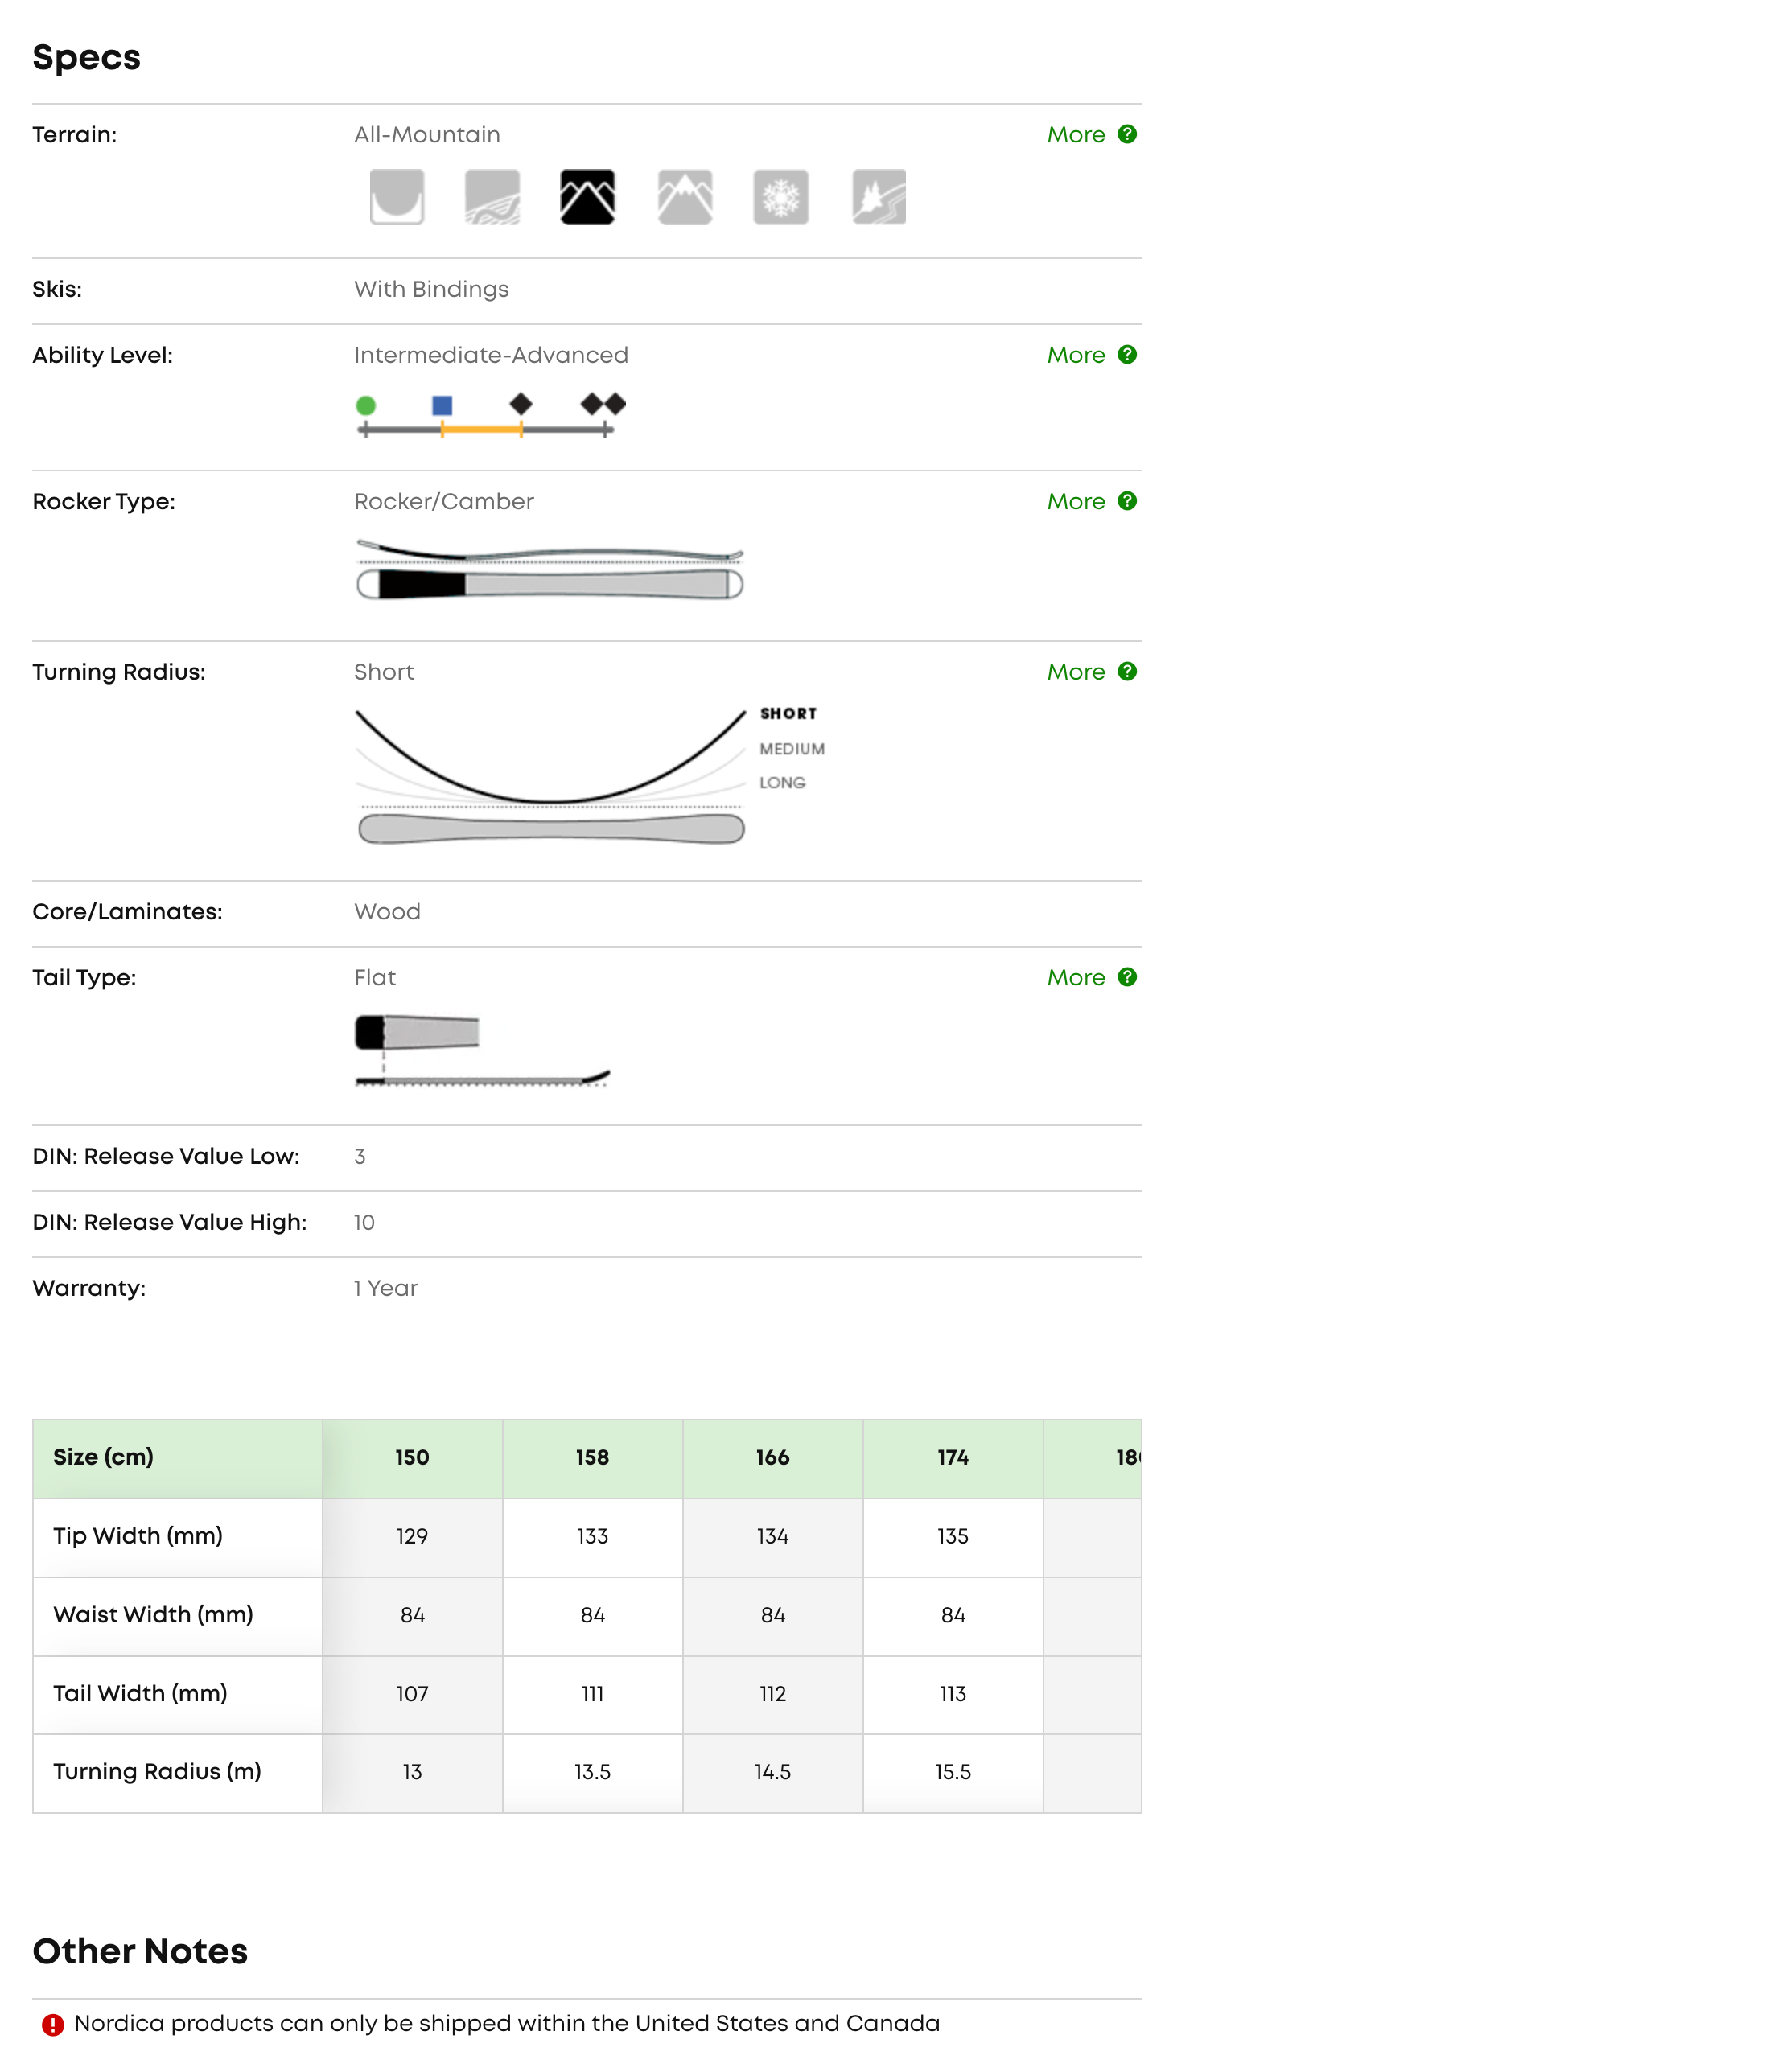This screenshot has width=1770, height=2072.
Task: Click the rocker/camber ski profile diagram
Action: click(549, 570)
